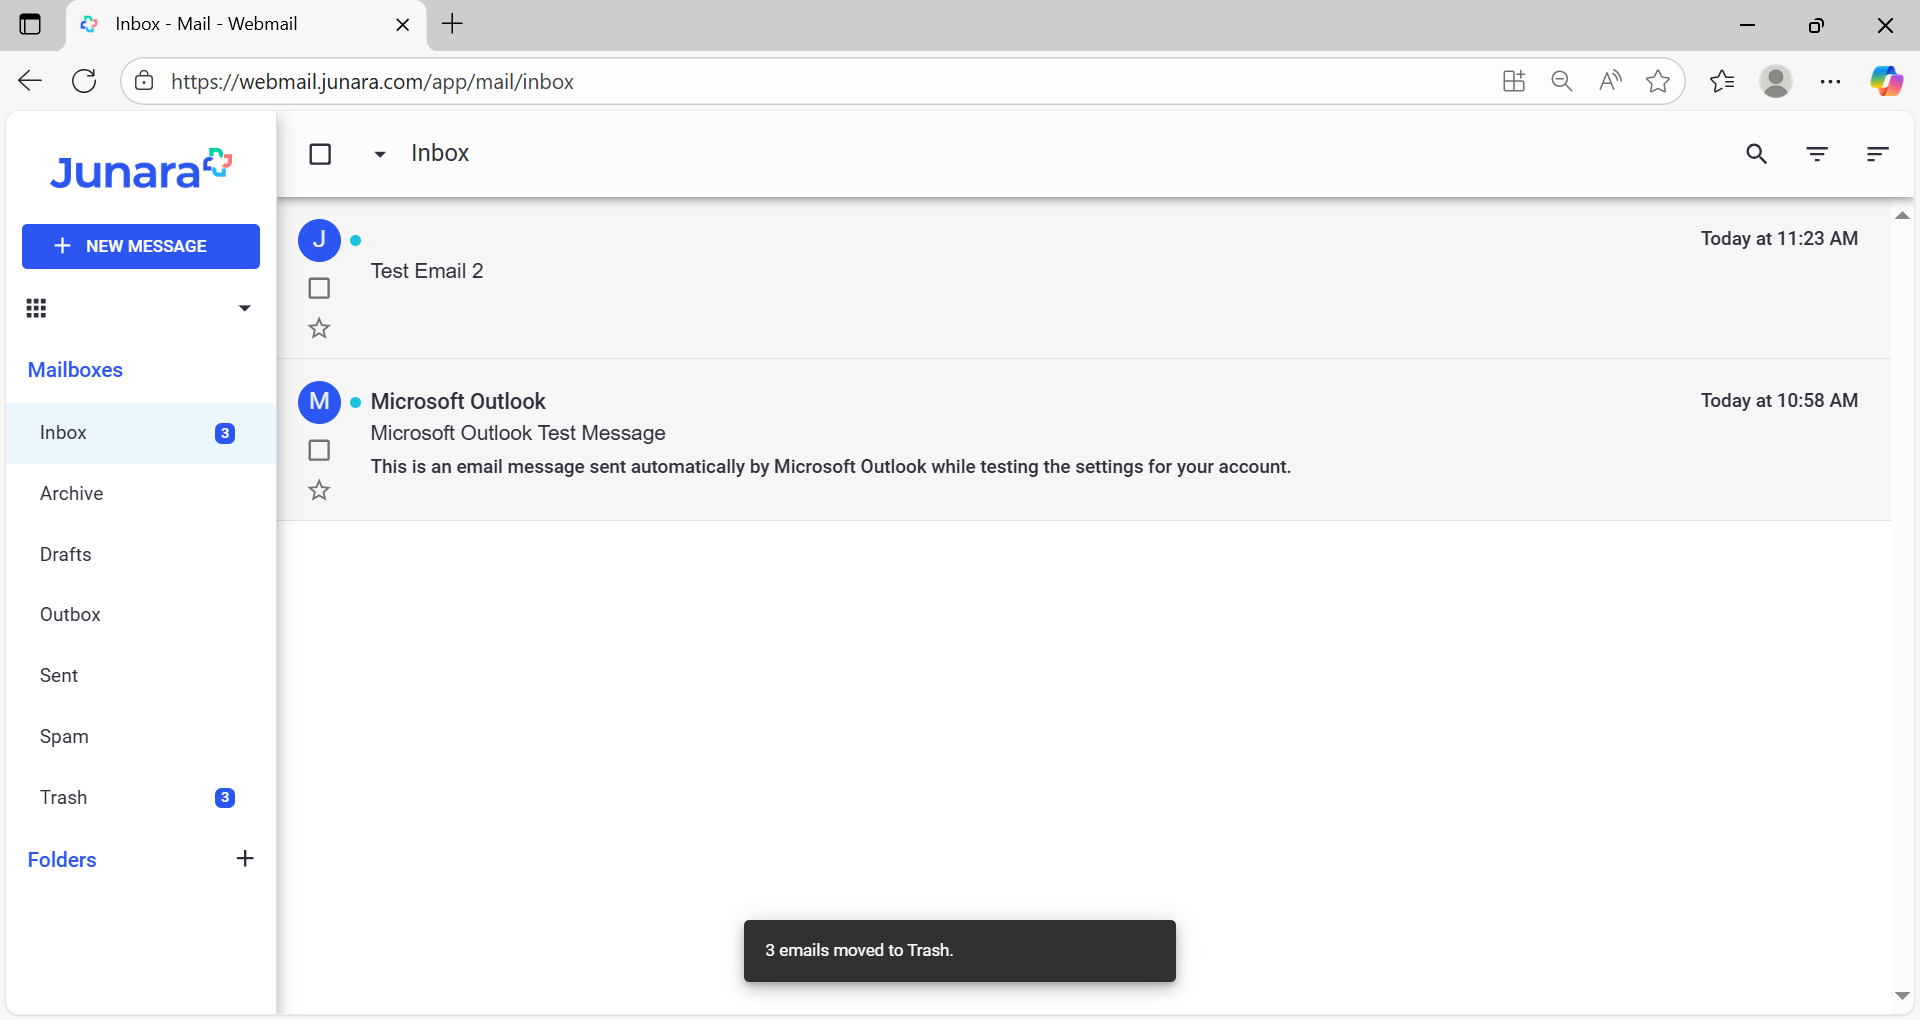This screenshot has height=1020, width=1920.
Task: View site information lock icon
Action: [145, 81]
